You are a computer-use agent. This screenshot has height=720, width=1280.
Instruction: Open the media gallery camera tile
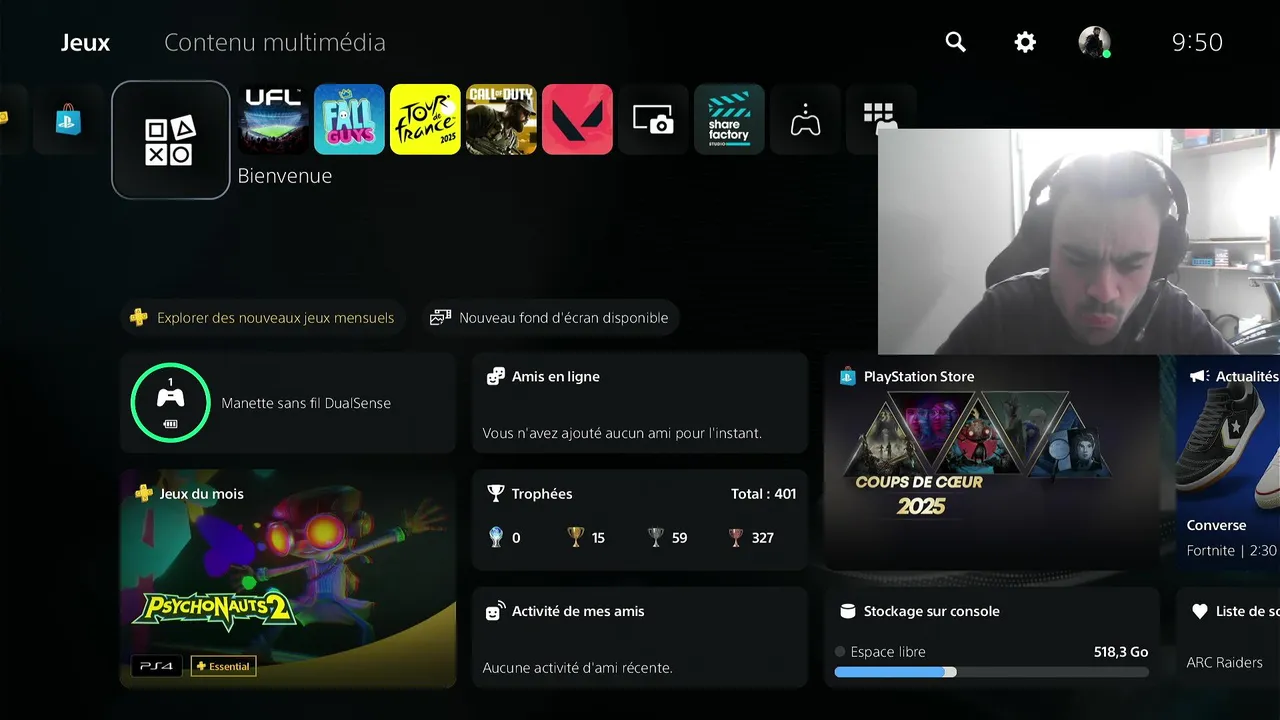(653, 119)
